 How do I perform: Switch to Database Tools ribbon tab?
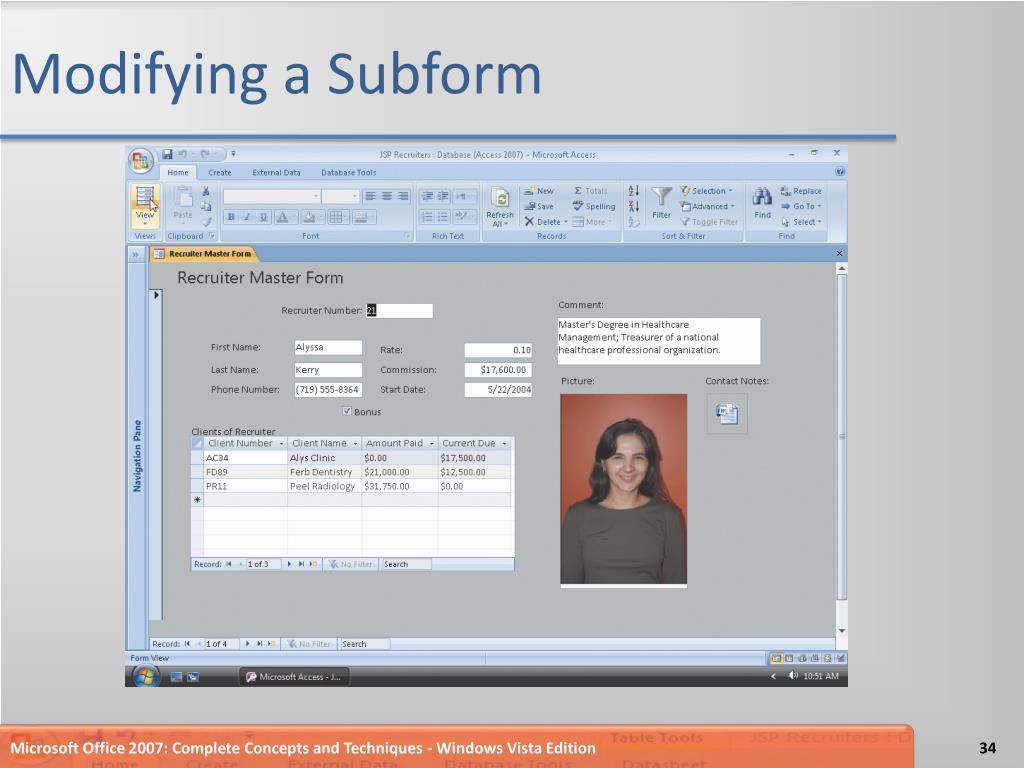click(x=348, y=172)
